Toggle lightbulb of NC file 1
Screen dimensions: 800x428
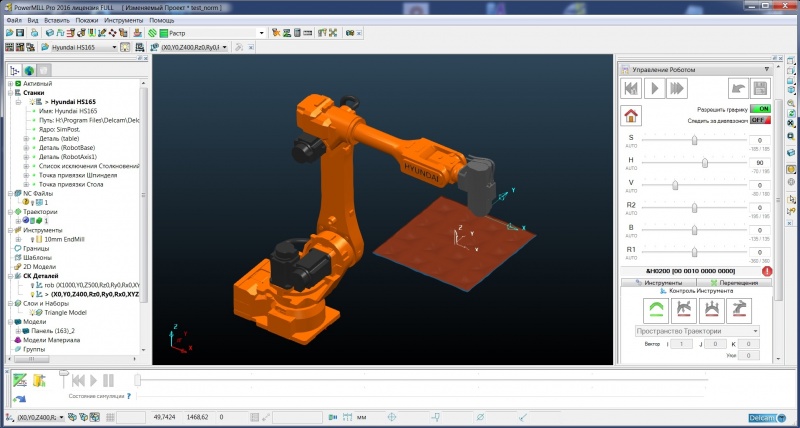33,203
